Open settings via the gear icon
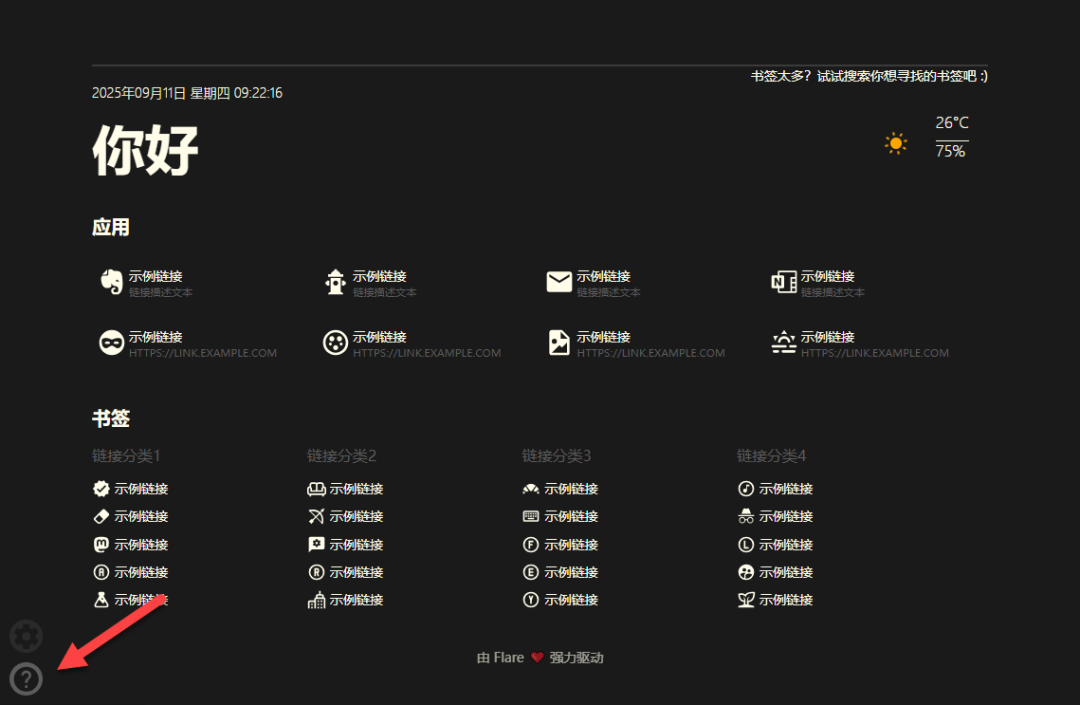Viewport: 1080px width, 705px height. click(26, 636)
